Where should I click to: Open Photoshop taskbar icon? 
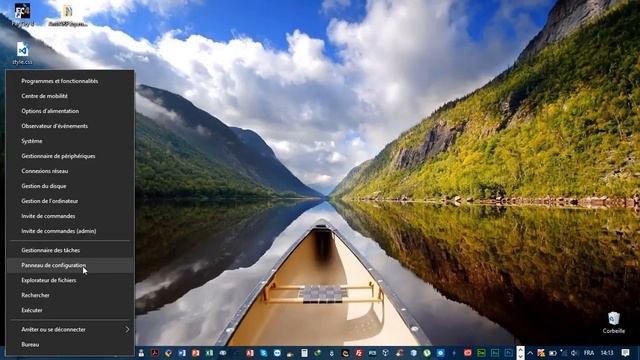pos(509,353)
